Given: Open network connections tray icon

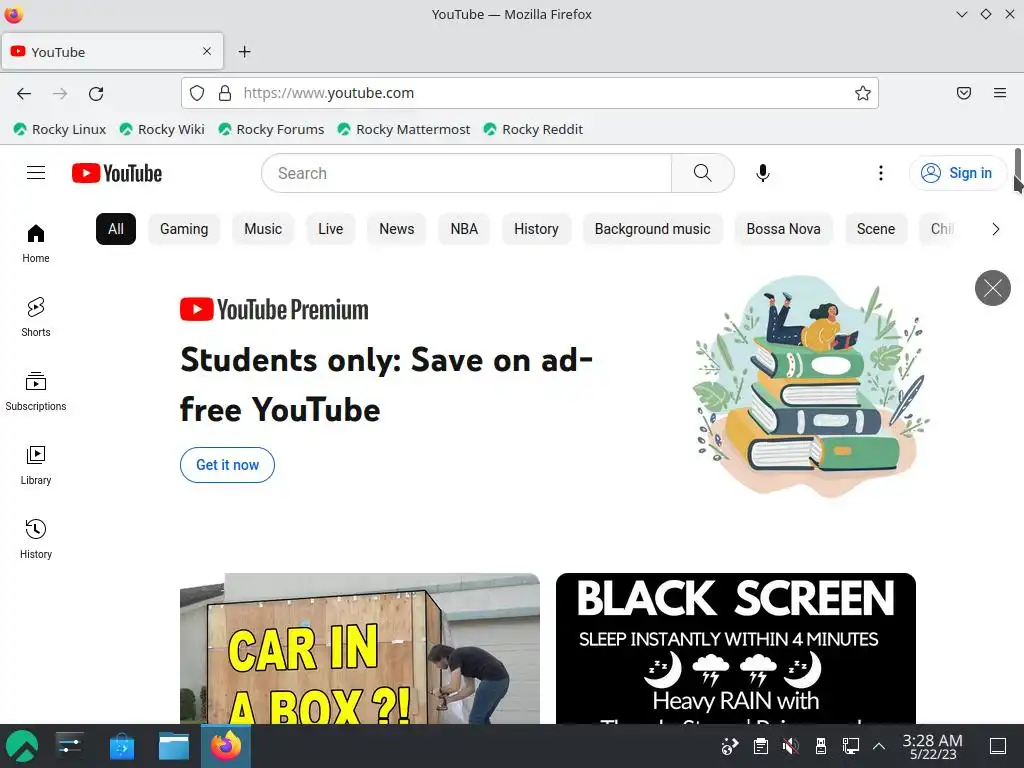Looking at the screenshot, I should pyautogui.click(x=850, y=746).
